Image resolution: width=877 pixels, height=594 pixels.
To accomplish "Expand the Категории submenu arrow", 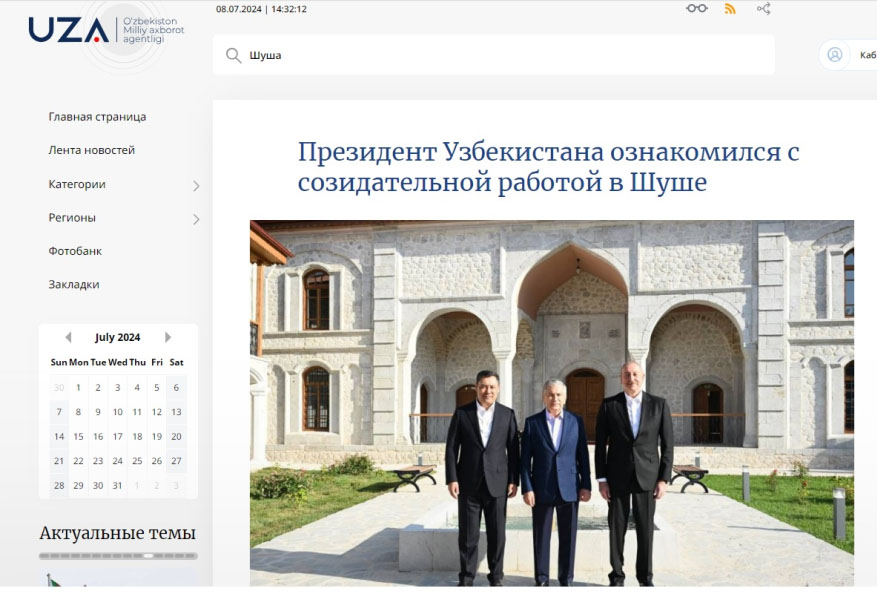I will (196, 186).
